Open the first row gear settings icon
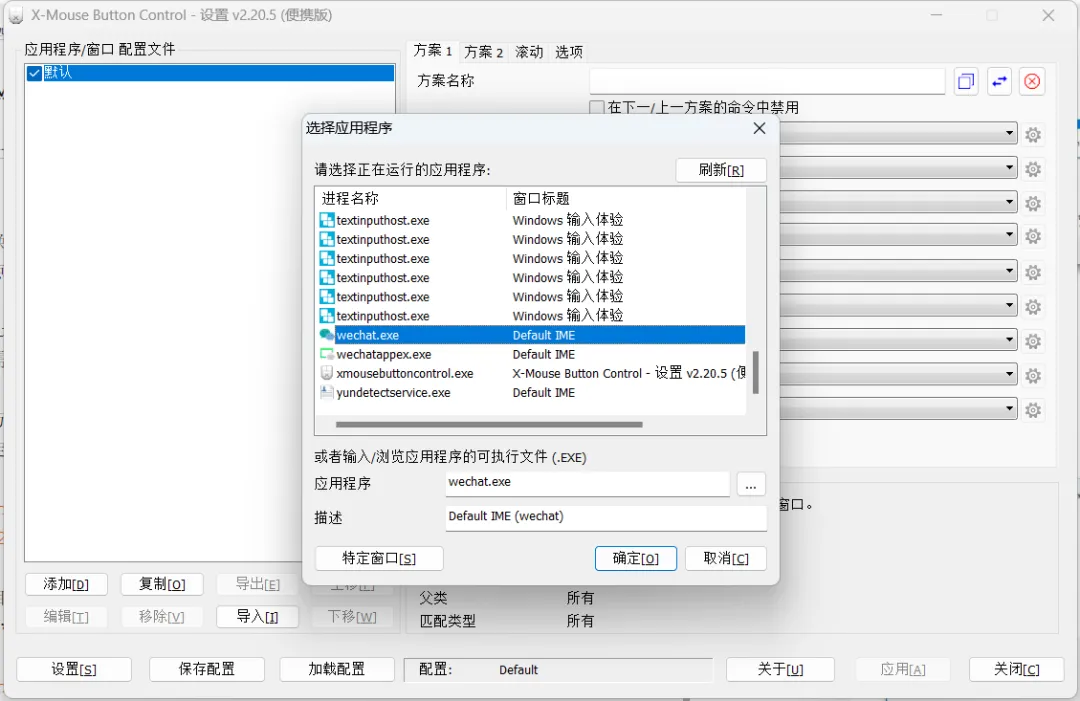This screenshot has width=1080, height=701. (1032, 134)
